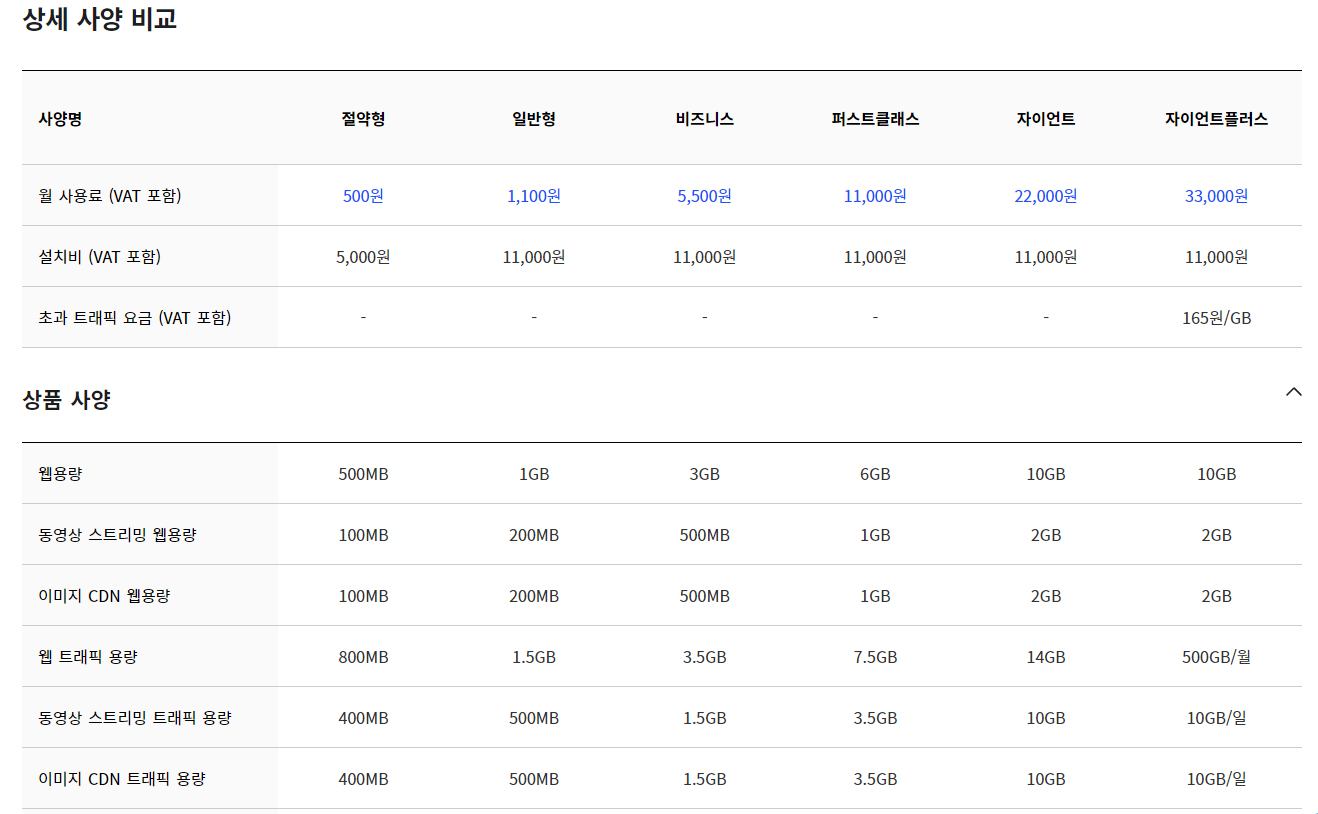Click 자이언트 이미지 CDN 트래픽 10GB cell
The image size is (1318, 814).
tap(1046, 779)
